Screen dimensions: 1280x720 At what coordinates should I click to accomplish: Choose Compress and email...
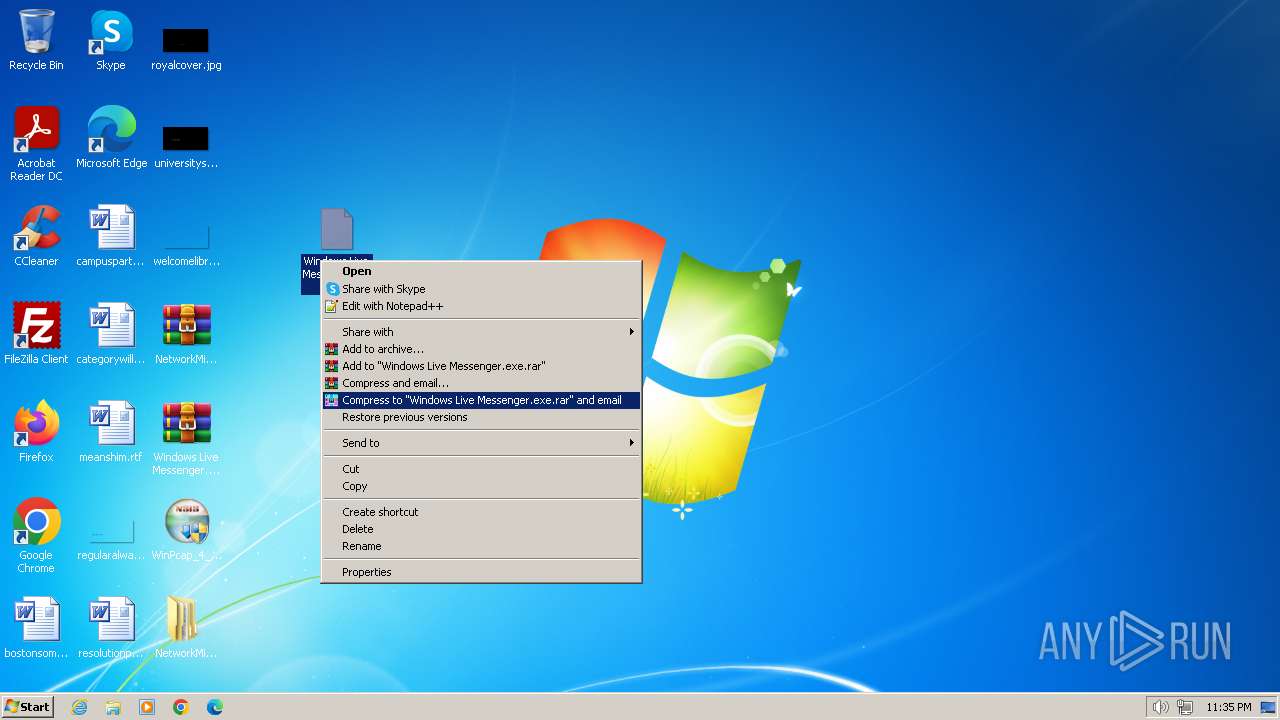click(481, 383)
